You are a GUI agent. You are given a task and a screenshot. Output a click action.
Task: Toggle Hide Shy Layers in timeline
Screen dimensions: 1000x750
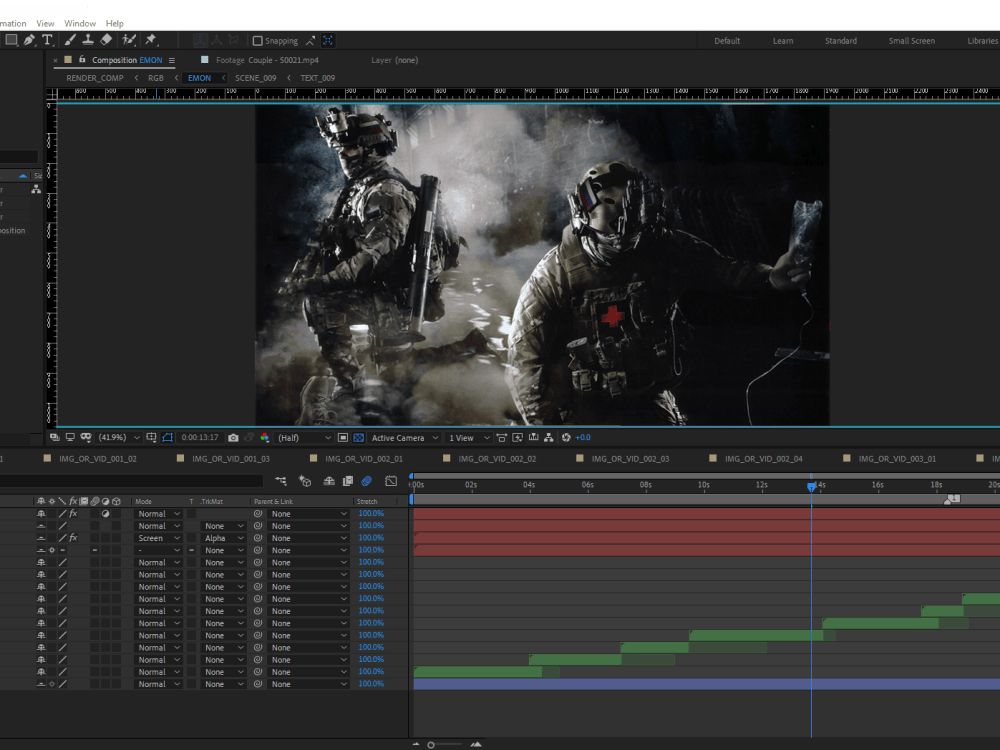329,481
